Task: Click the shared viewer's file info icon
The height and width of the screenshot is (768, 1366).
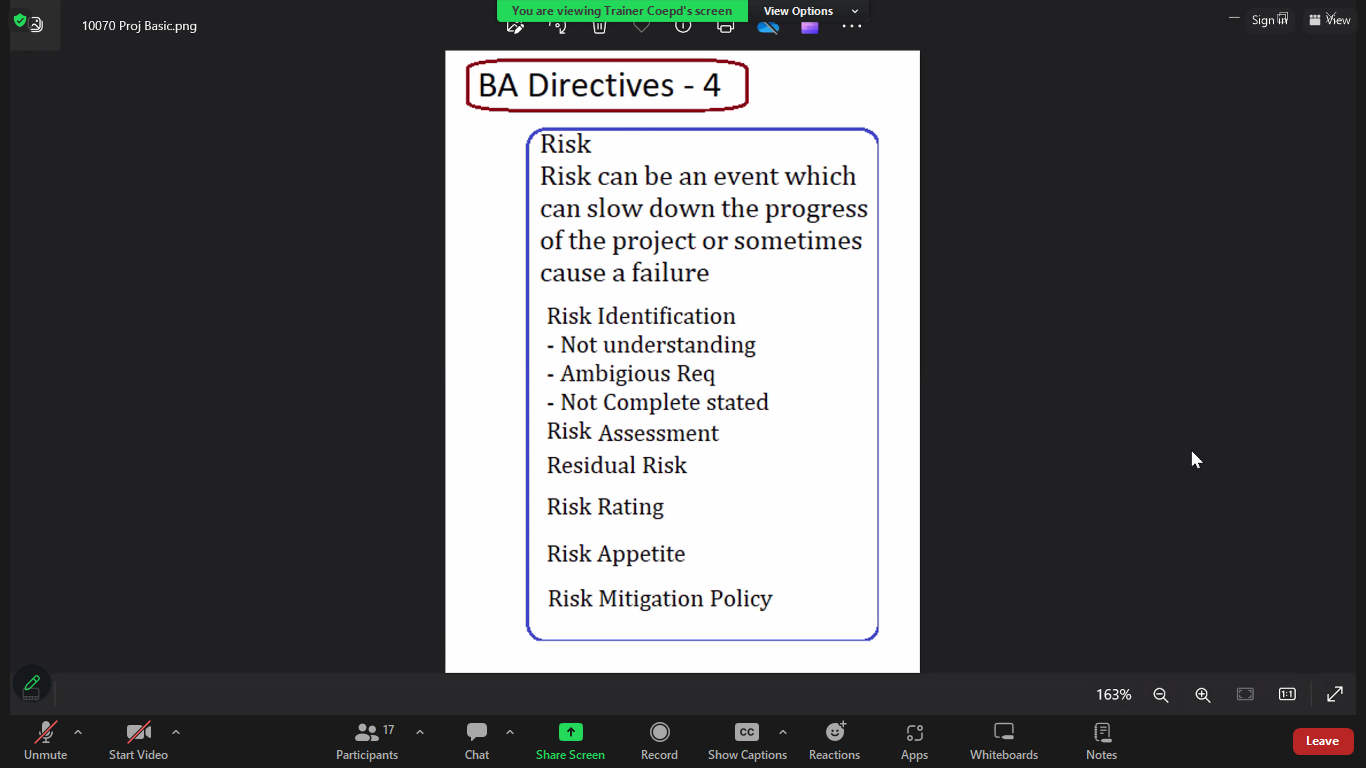Action: point(683,27)
